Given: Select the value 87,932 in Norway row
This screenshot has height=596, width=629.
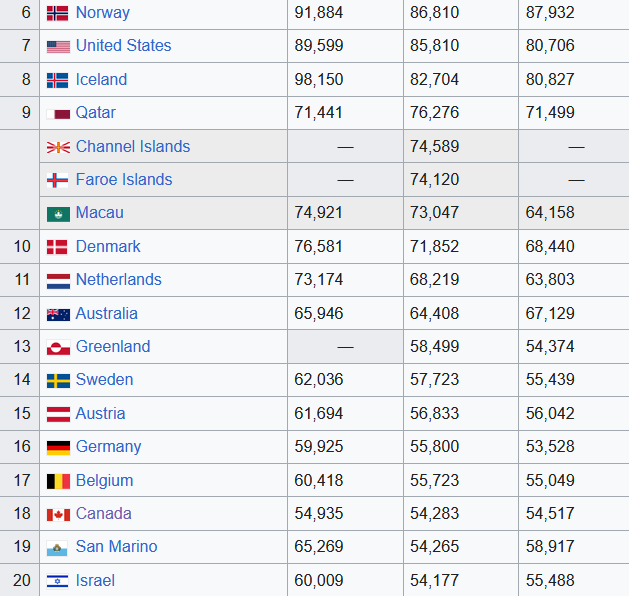Looking at the screenshot, I should [x=550, y=12].
